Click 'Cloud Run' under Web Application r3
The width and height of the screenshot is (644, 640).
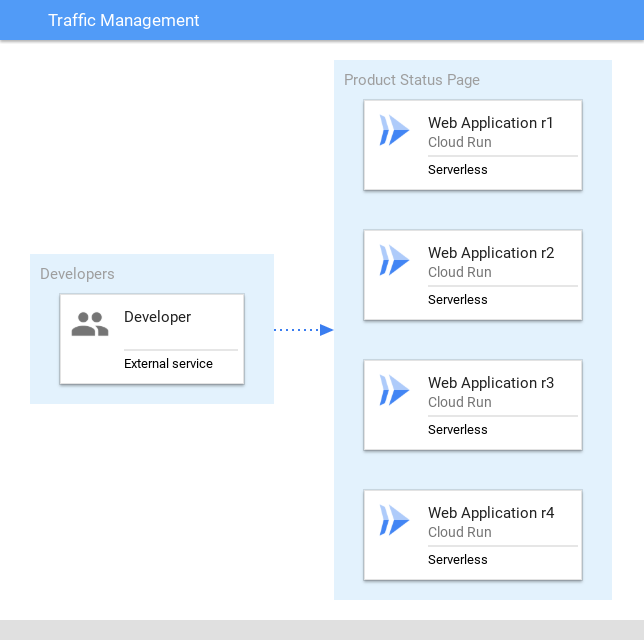460,402
